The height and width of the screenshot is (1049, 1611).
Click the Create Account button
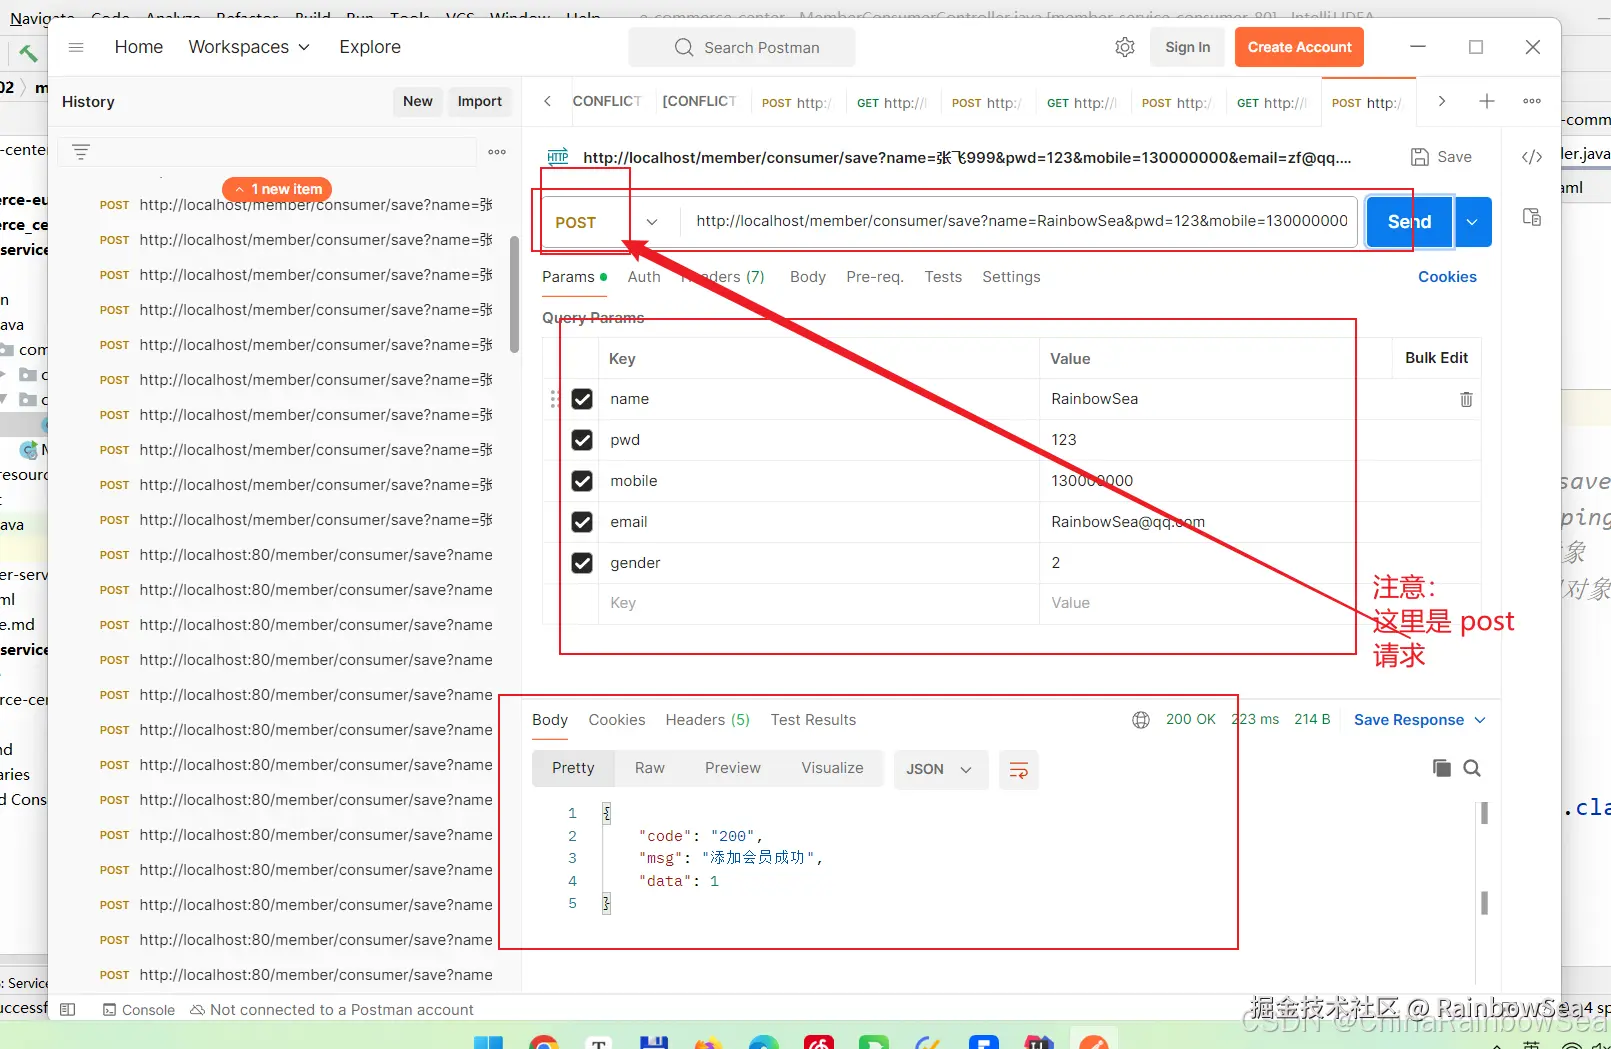pos(1299,47)
